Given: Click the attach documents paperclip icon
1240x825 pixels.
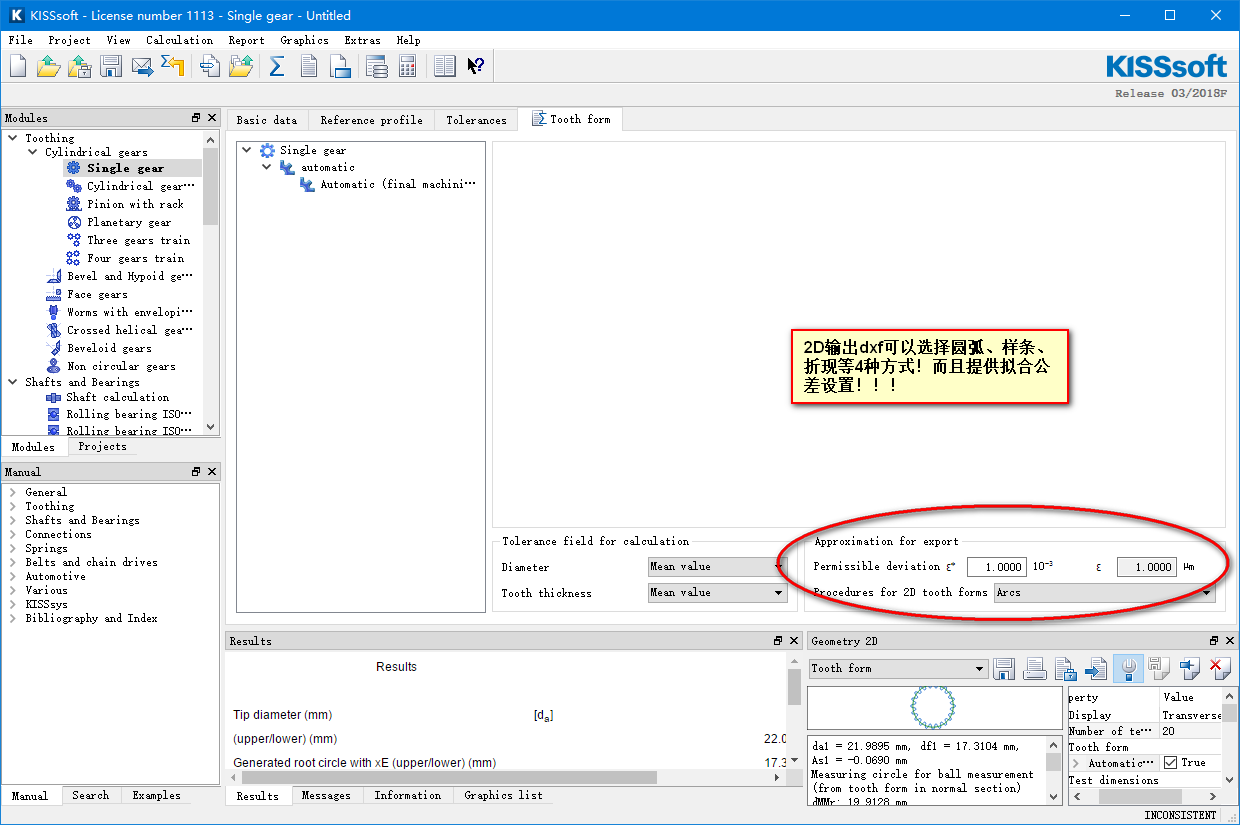Looking at the screenshot, I should tap(210, 66).
